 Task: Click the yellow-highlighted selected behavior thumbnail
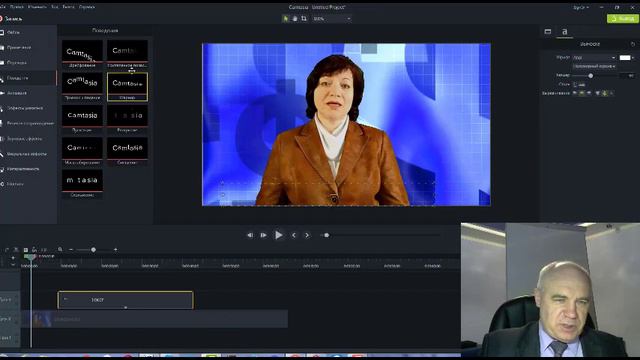point(127,87)
